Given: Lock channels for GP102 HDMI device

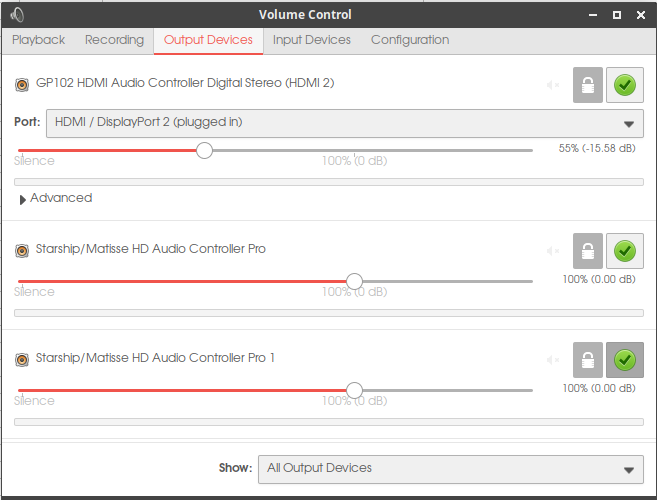Looking at the screenshot, I should 588,85.
